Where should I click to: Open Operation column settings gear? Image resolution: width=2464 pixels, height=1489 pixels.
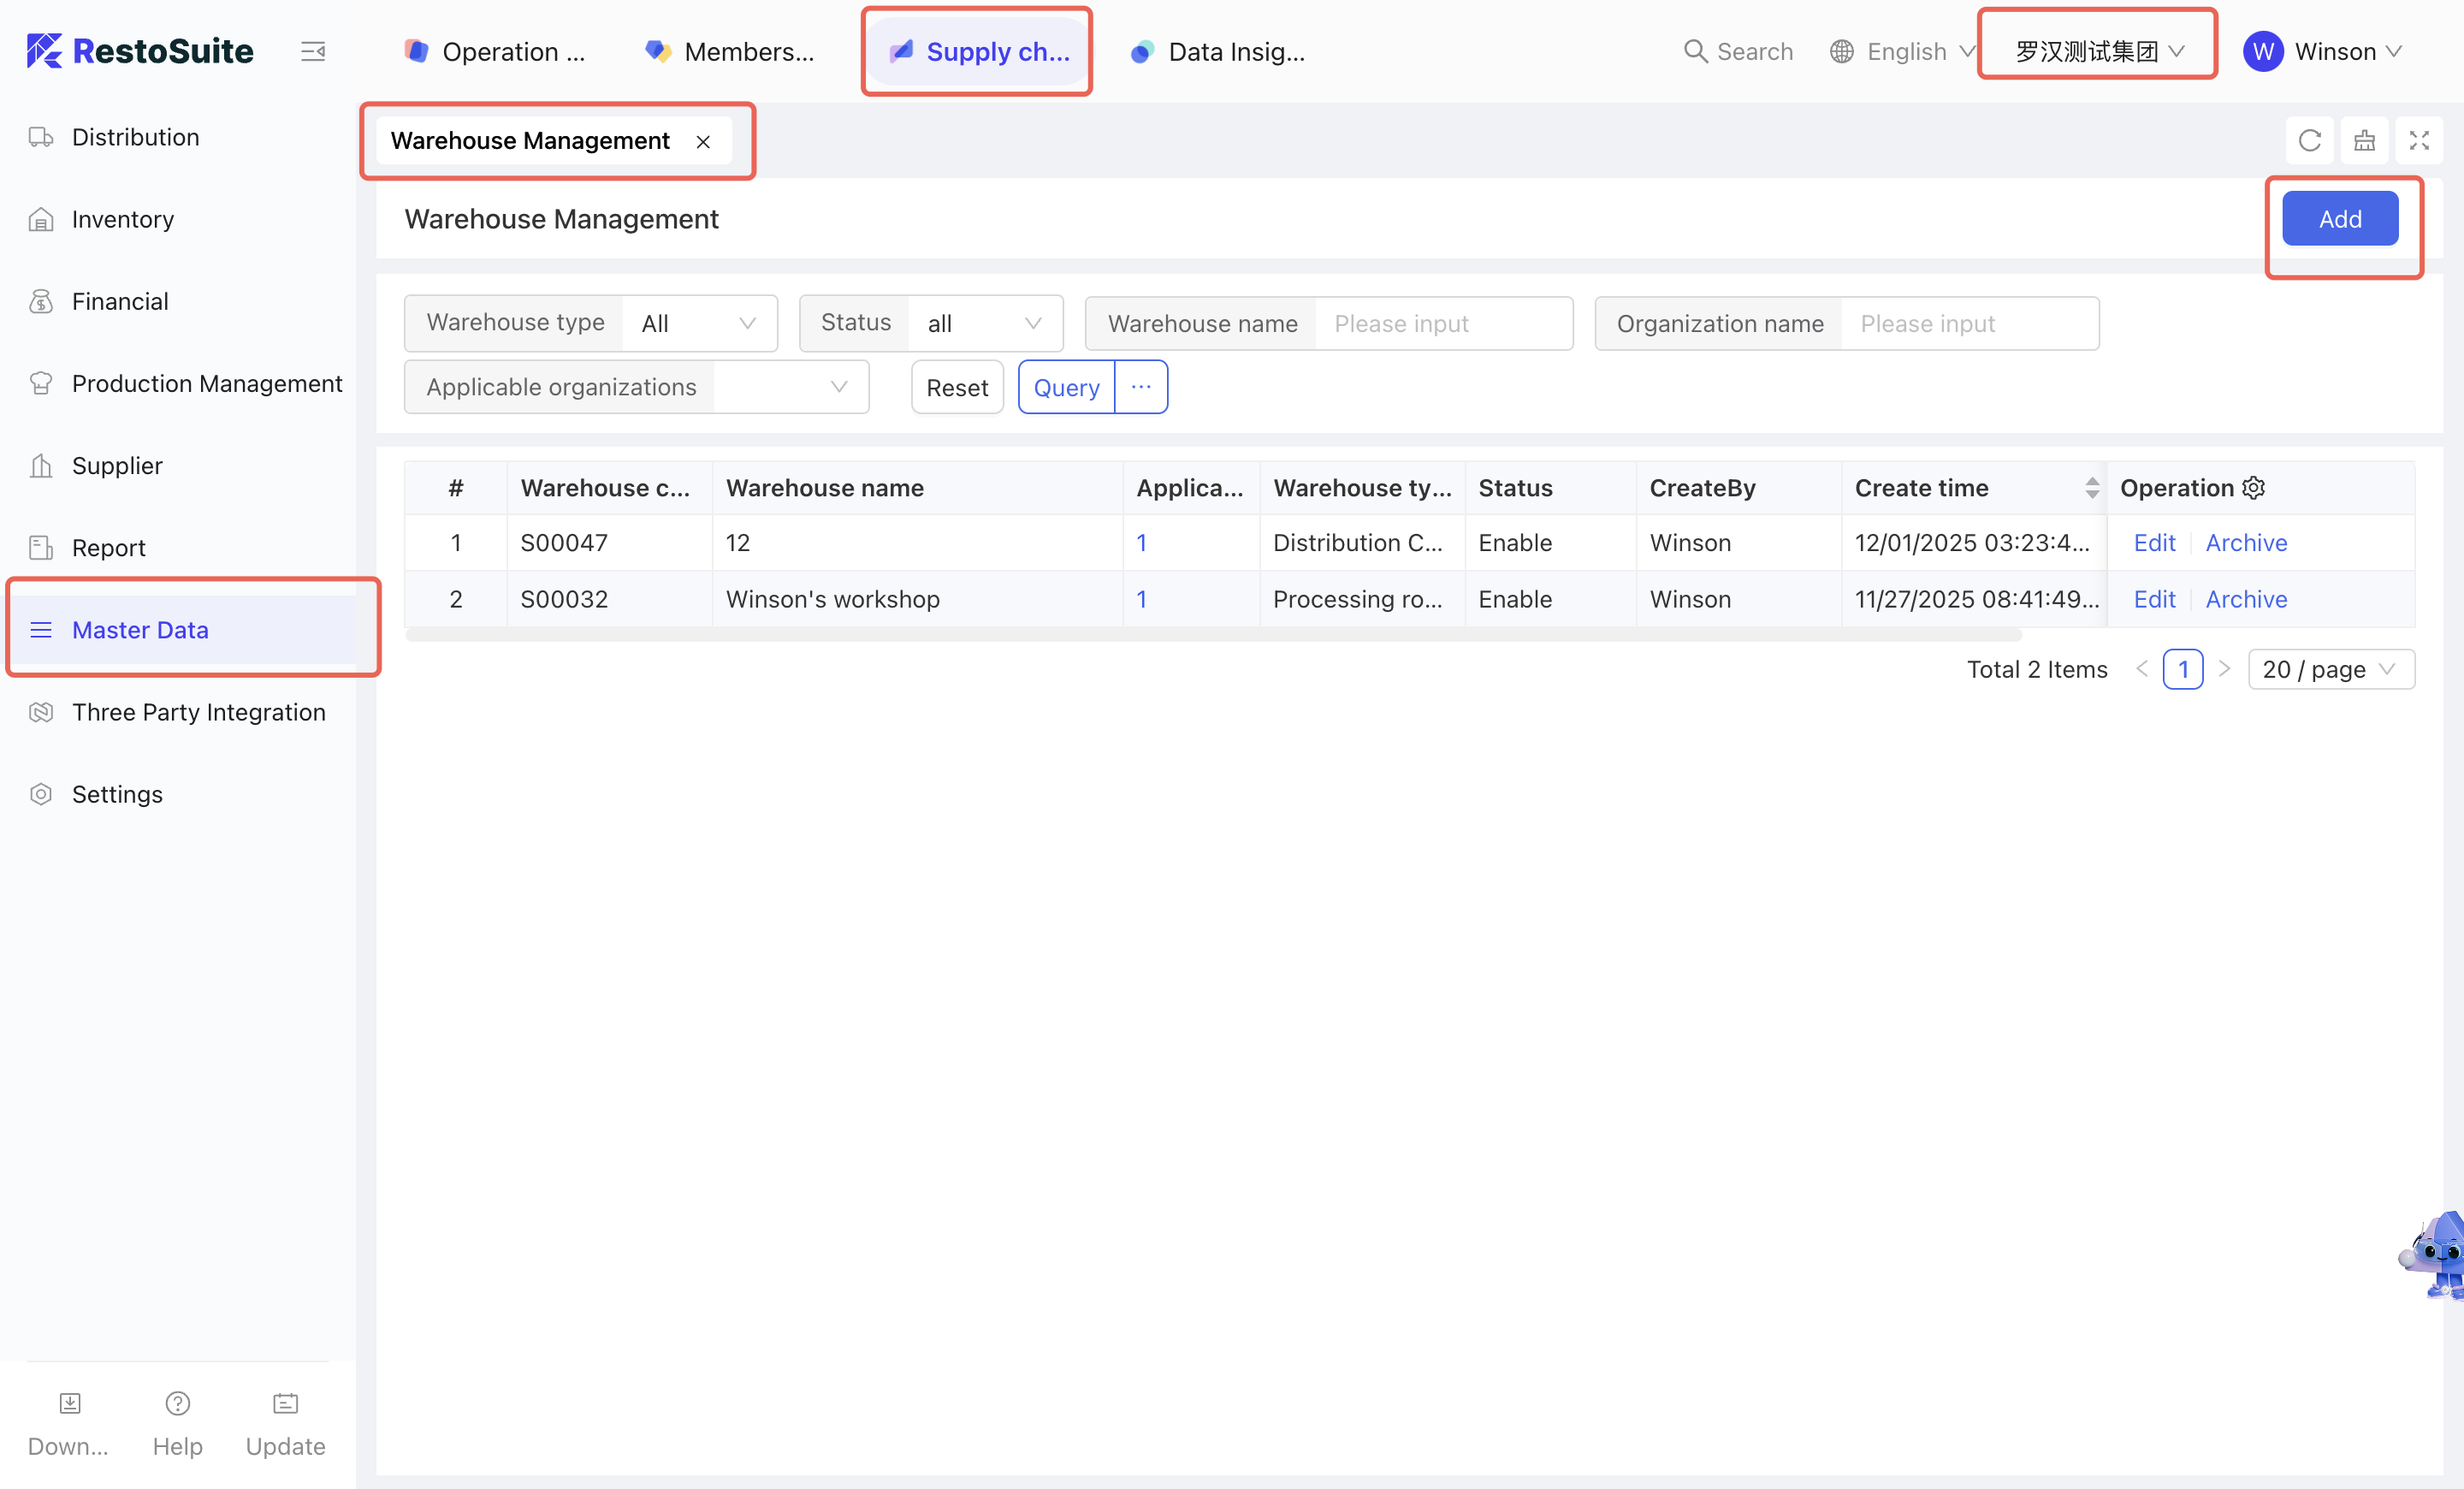[x=2253, y=488]
